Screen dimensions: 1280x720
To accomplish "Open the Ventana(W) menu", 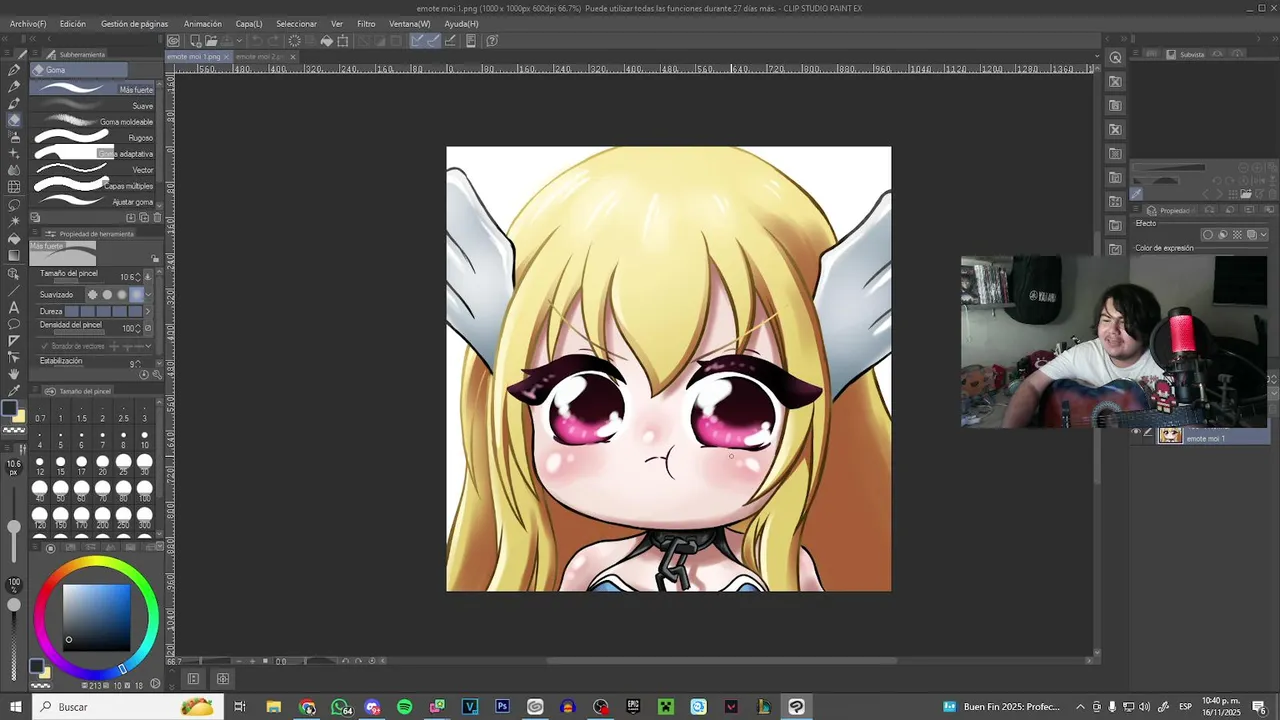I will tap(409, 24).
